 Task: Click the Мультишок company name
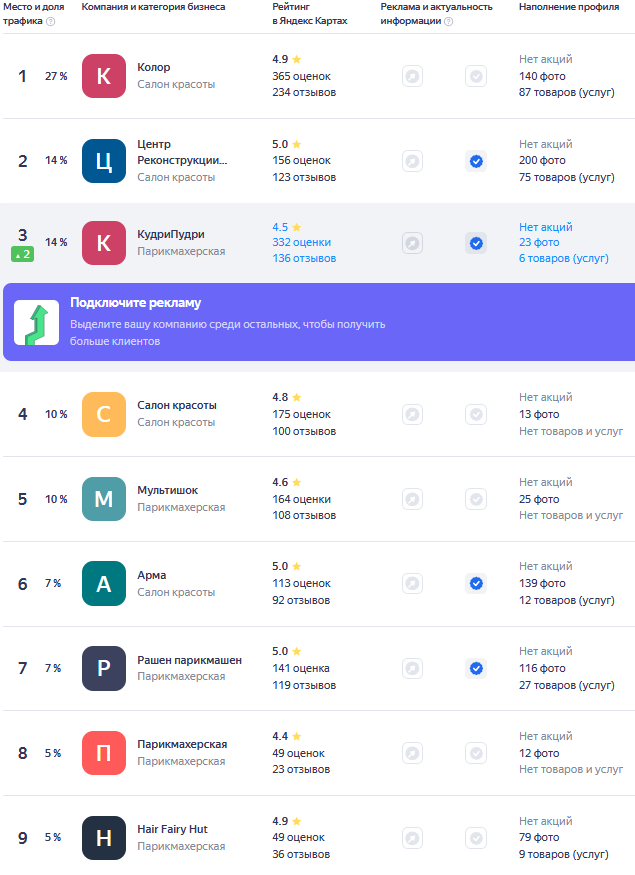pos(167,490)
